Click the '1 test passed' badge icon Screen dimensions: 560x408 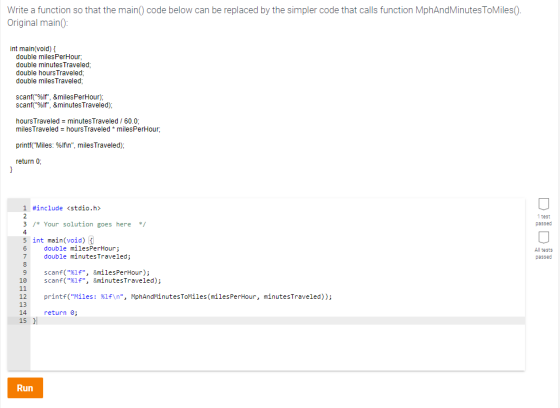pyautogui.click(x=544, y=204)
